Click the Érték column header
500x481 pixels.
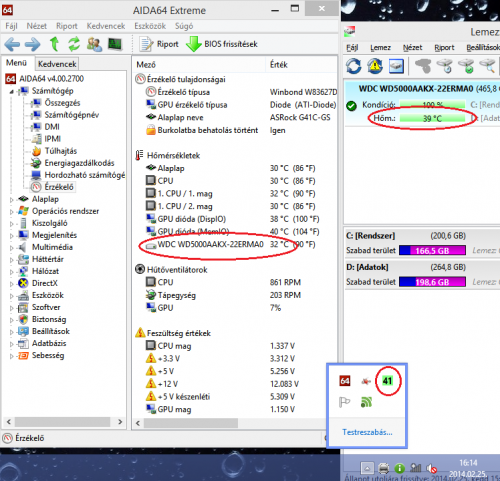[x=302, y=64]
